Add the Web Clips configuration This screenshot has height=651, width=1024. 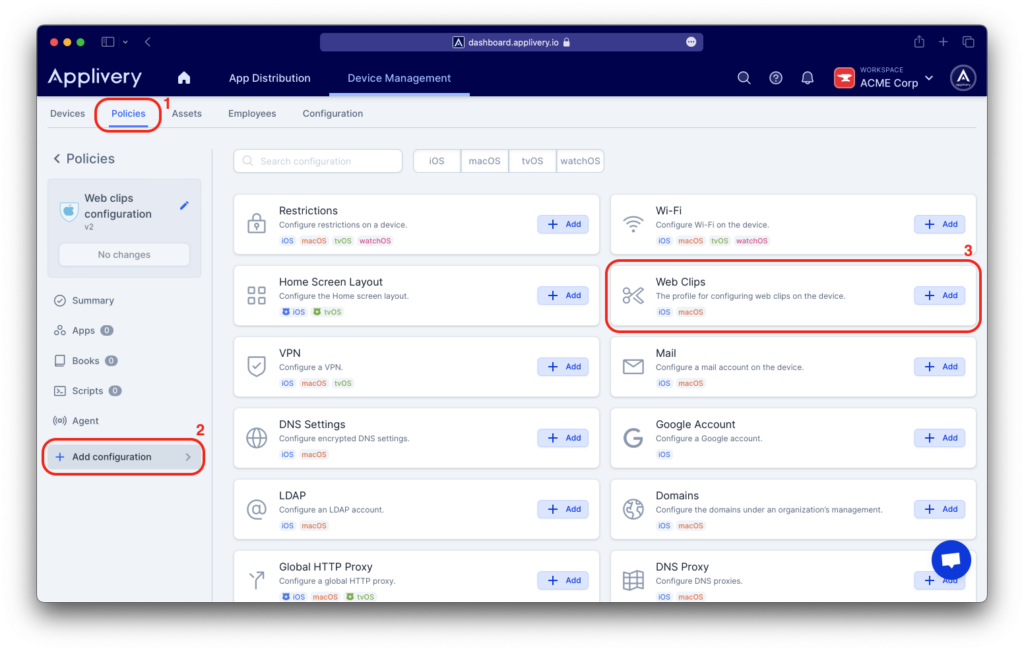tap(940, 295)
